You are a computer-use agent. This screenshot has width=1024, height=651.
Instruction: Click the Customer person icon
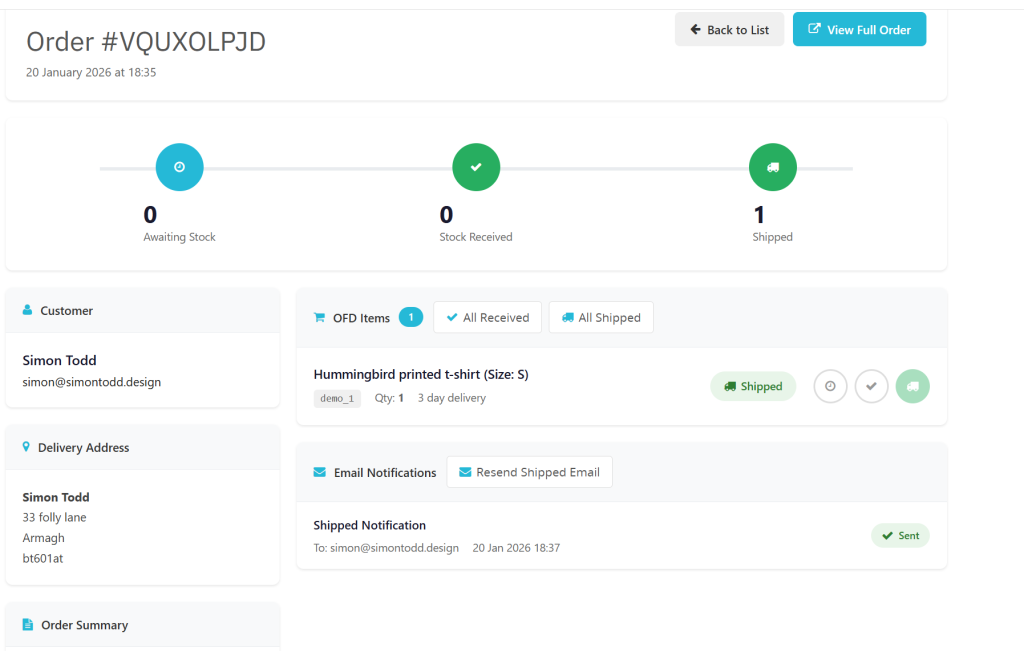pos(27,311)
